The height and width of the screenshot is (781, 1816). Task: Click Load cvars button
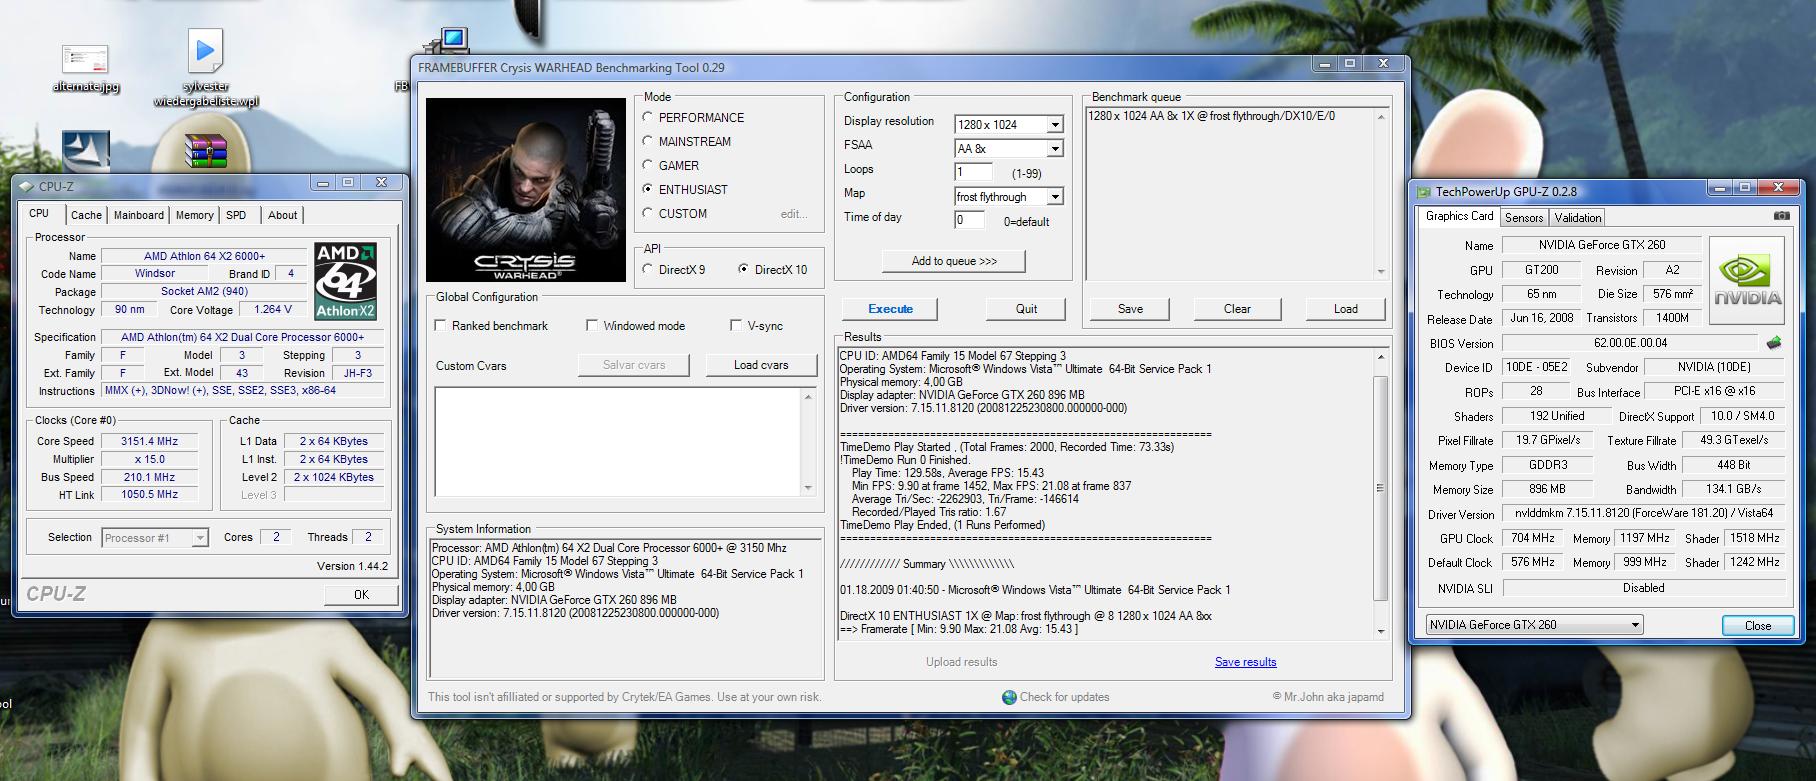(761, 365)
